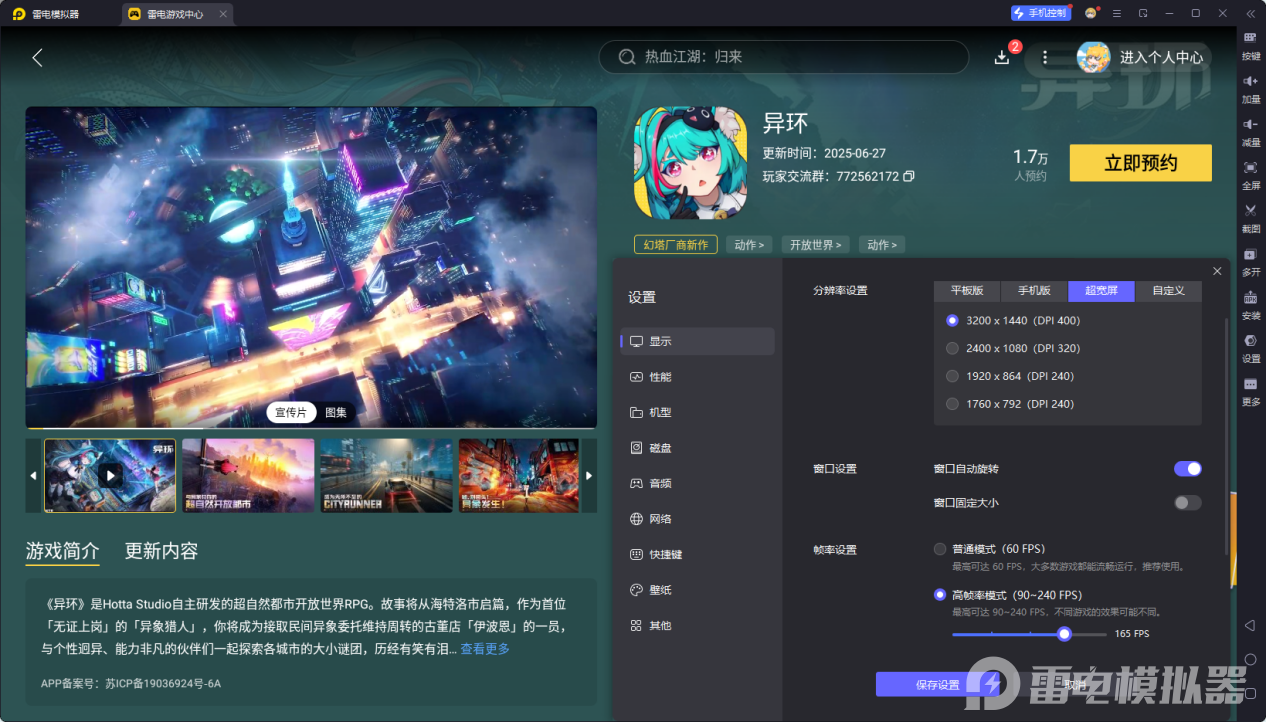Collapse the right sidebar with the double-arrow
Image resolution: width=1266 pixels, height=722 pixels.
[x=1250, y=13]
